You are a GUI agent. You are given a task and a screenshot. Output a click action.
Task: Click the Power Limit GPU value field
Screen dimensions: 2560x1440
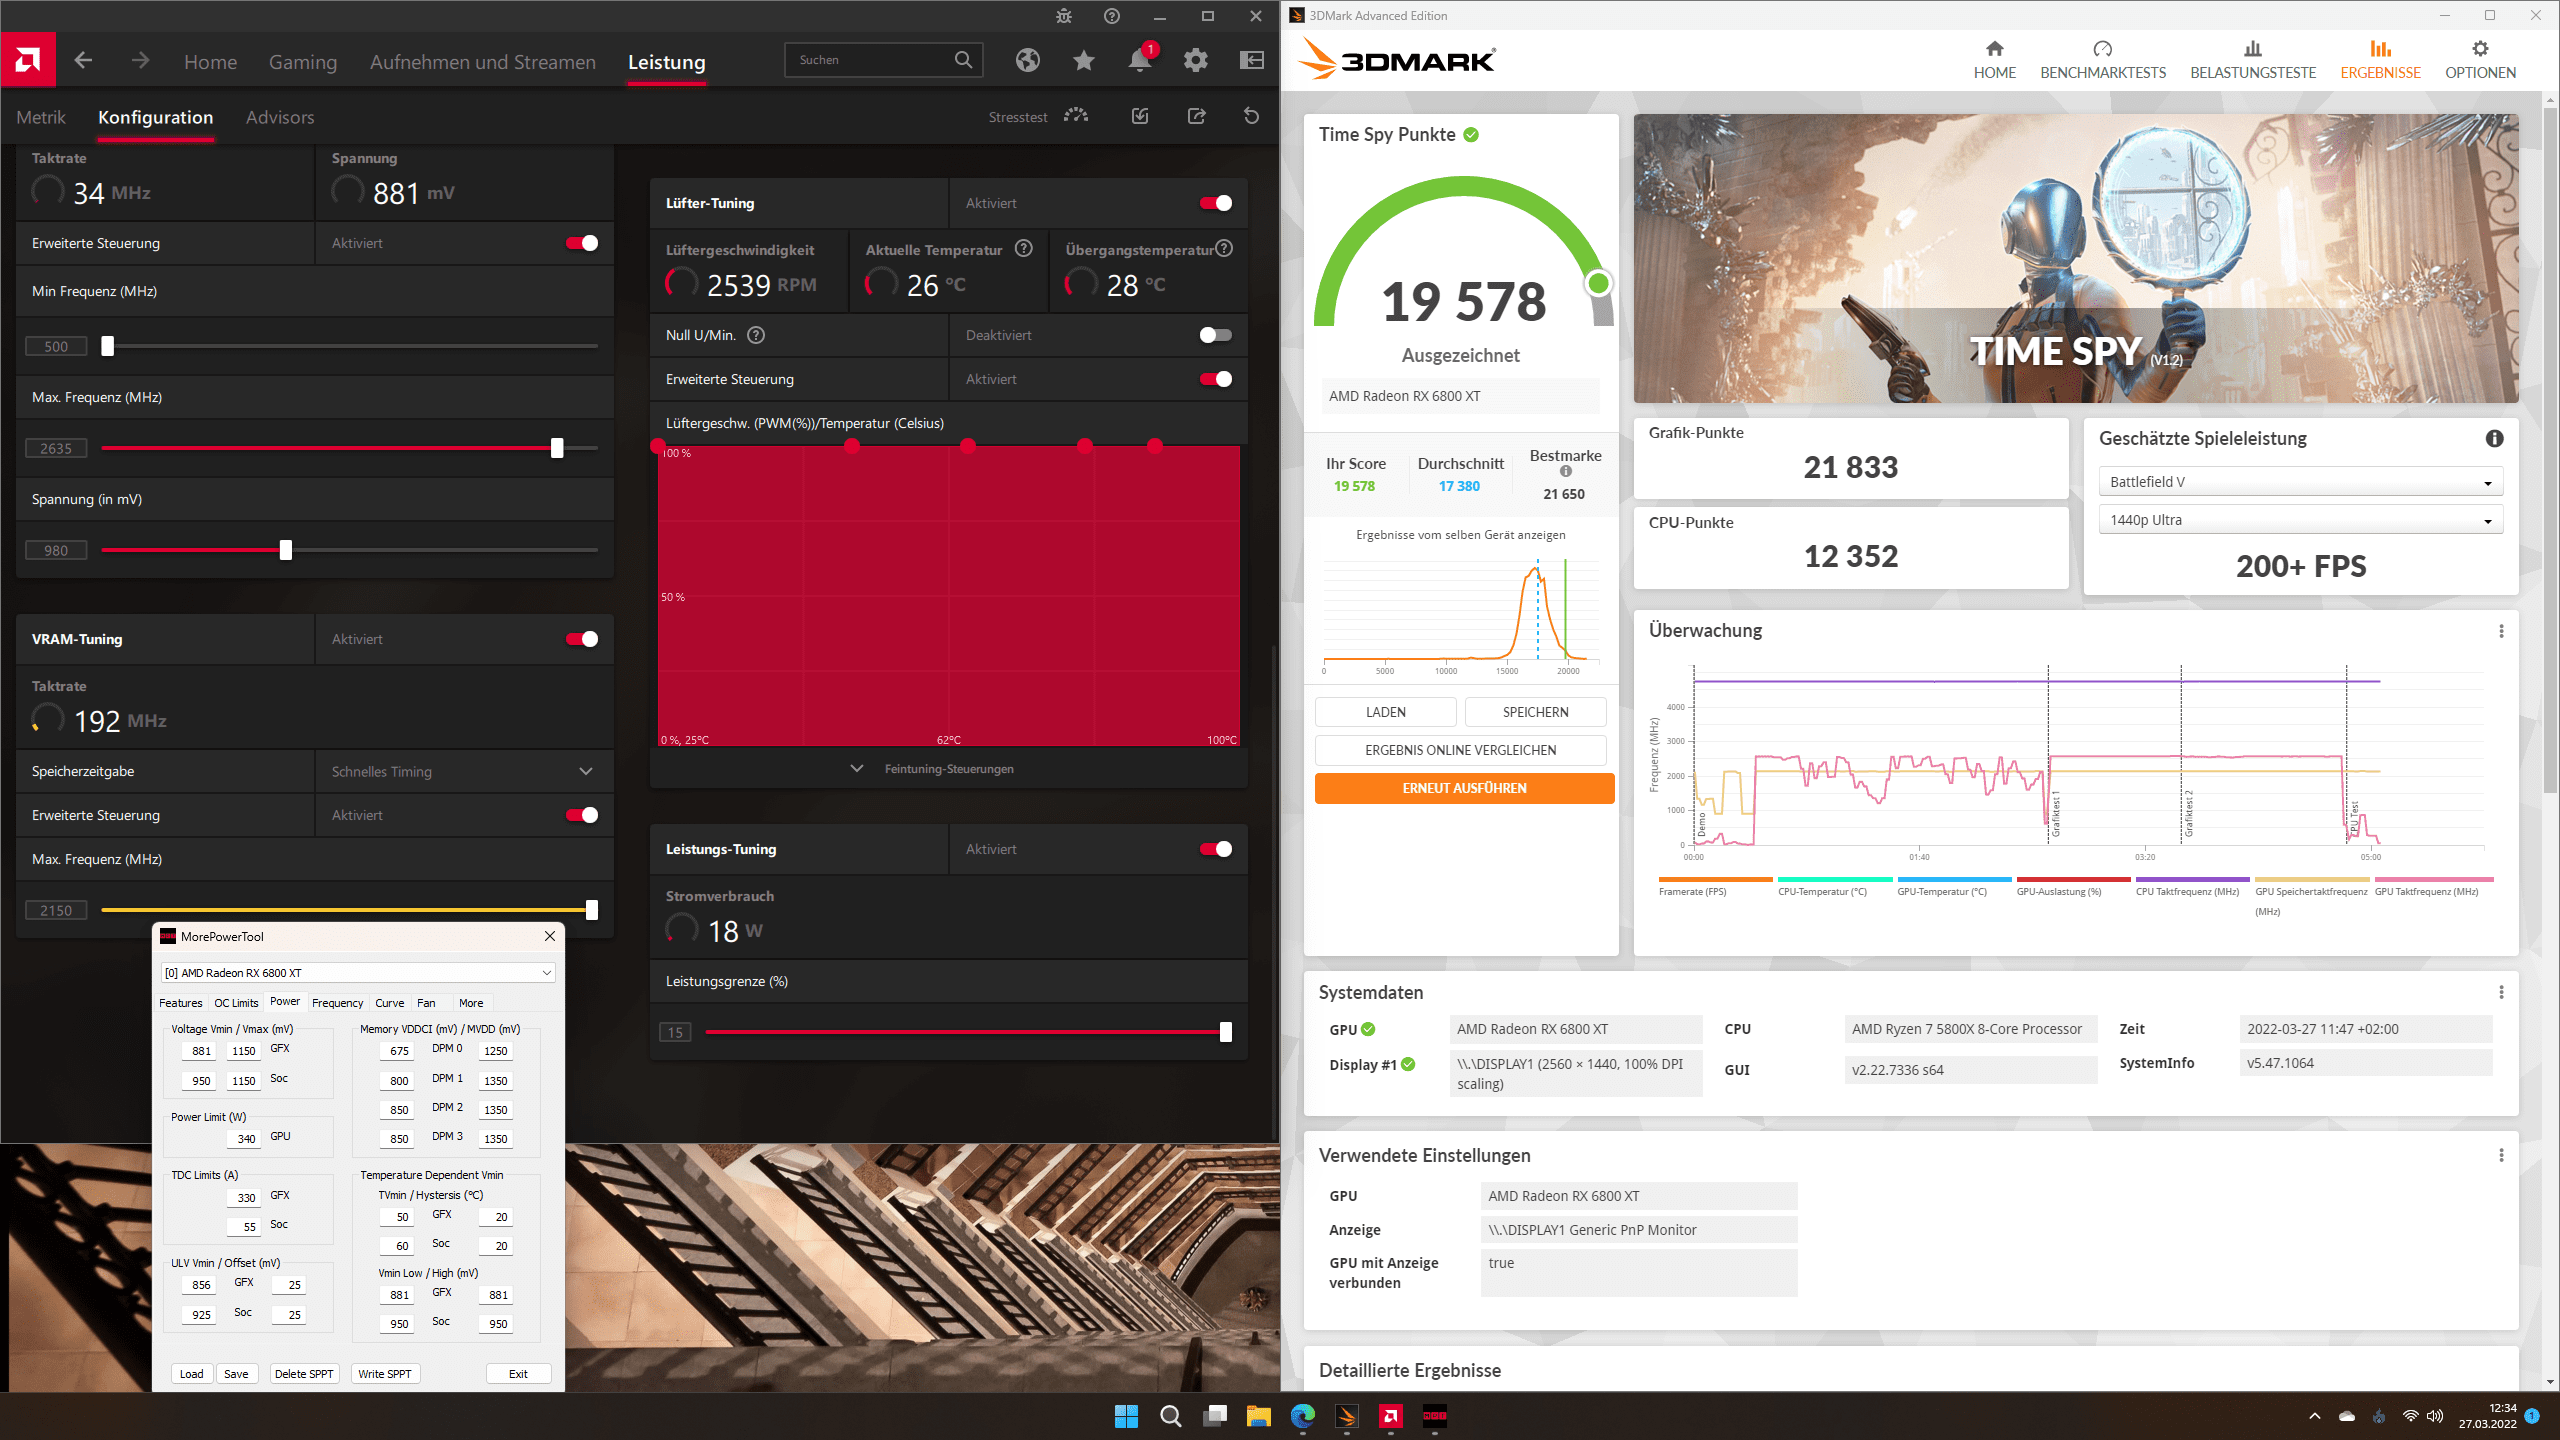[244, 1138]
